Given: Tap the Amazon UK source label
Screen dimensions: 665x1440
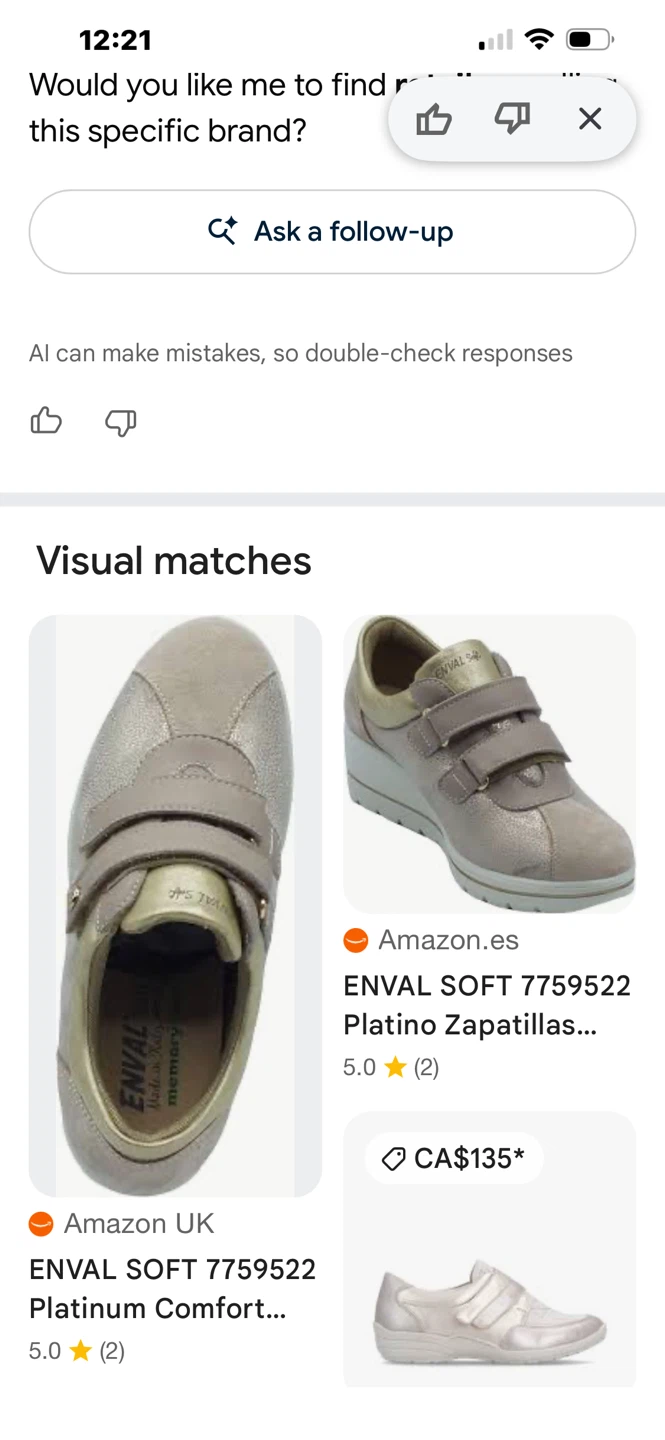Looking at the screenshot, I should click(x=139, y=1223).
